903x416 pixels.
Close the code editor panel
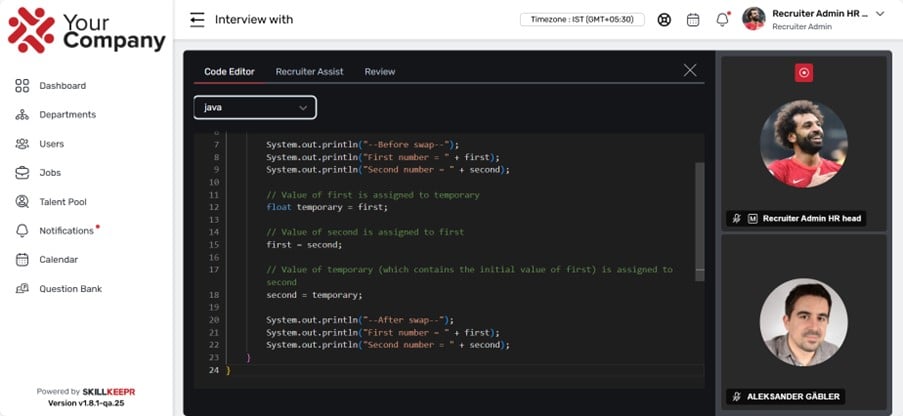point(690,70)
